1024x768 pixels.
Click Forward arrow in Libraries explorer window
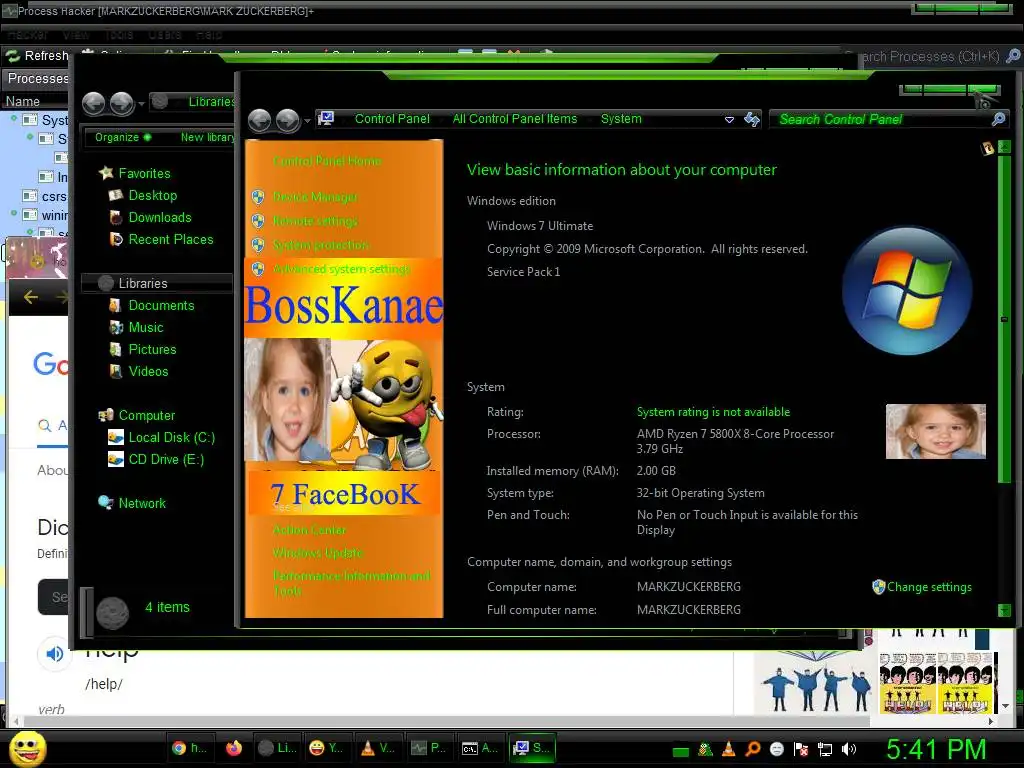tap(121, 103)
